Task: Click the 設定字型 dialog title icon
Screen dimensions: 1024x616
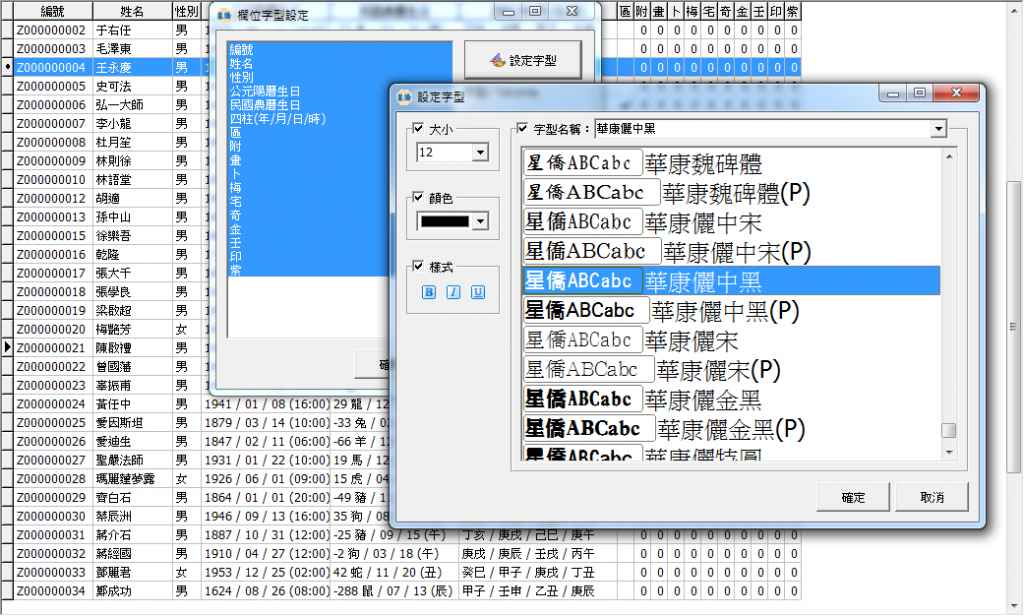Action: [404, 97]
